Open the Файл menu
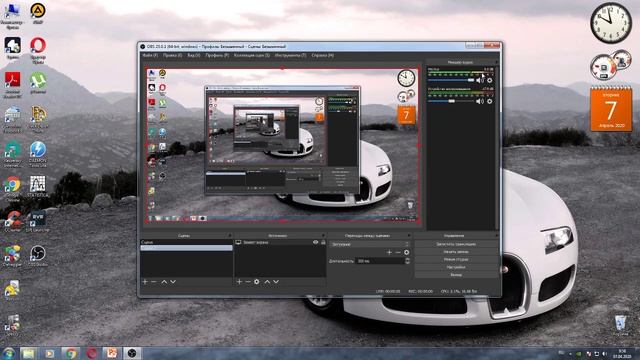640x360 pixels. tap(150, 55)
